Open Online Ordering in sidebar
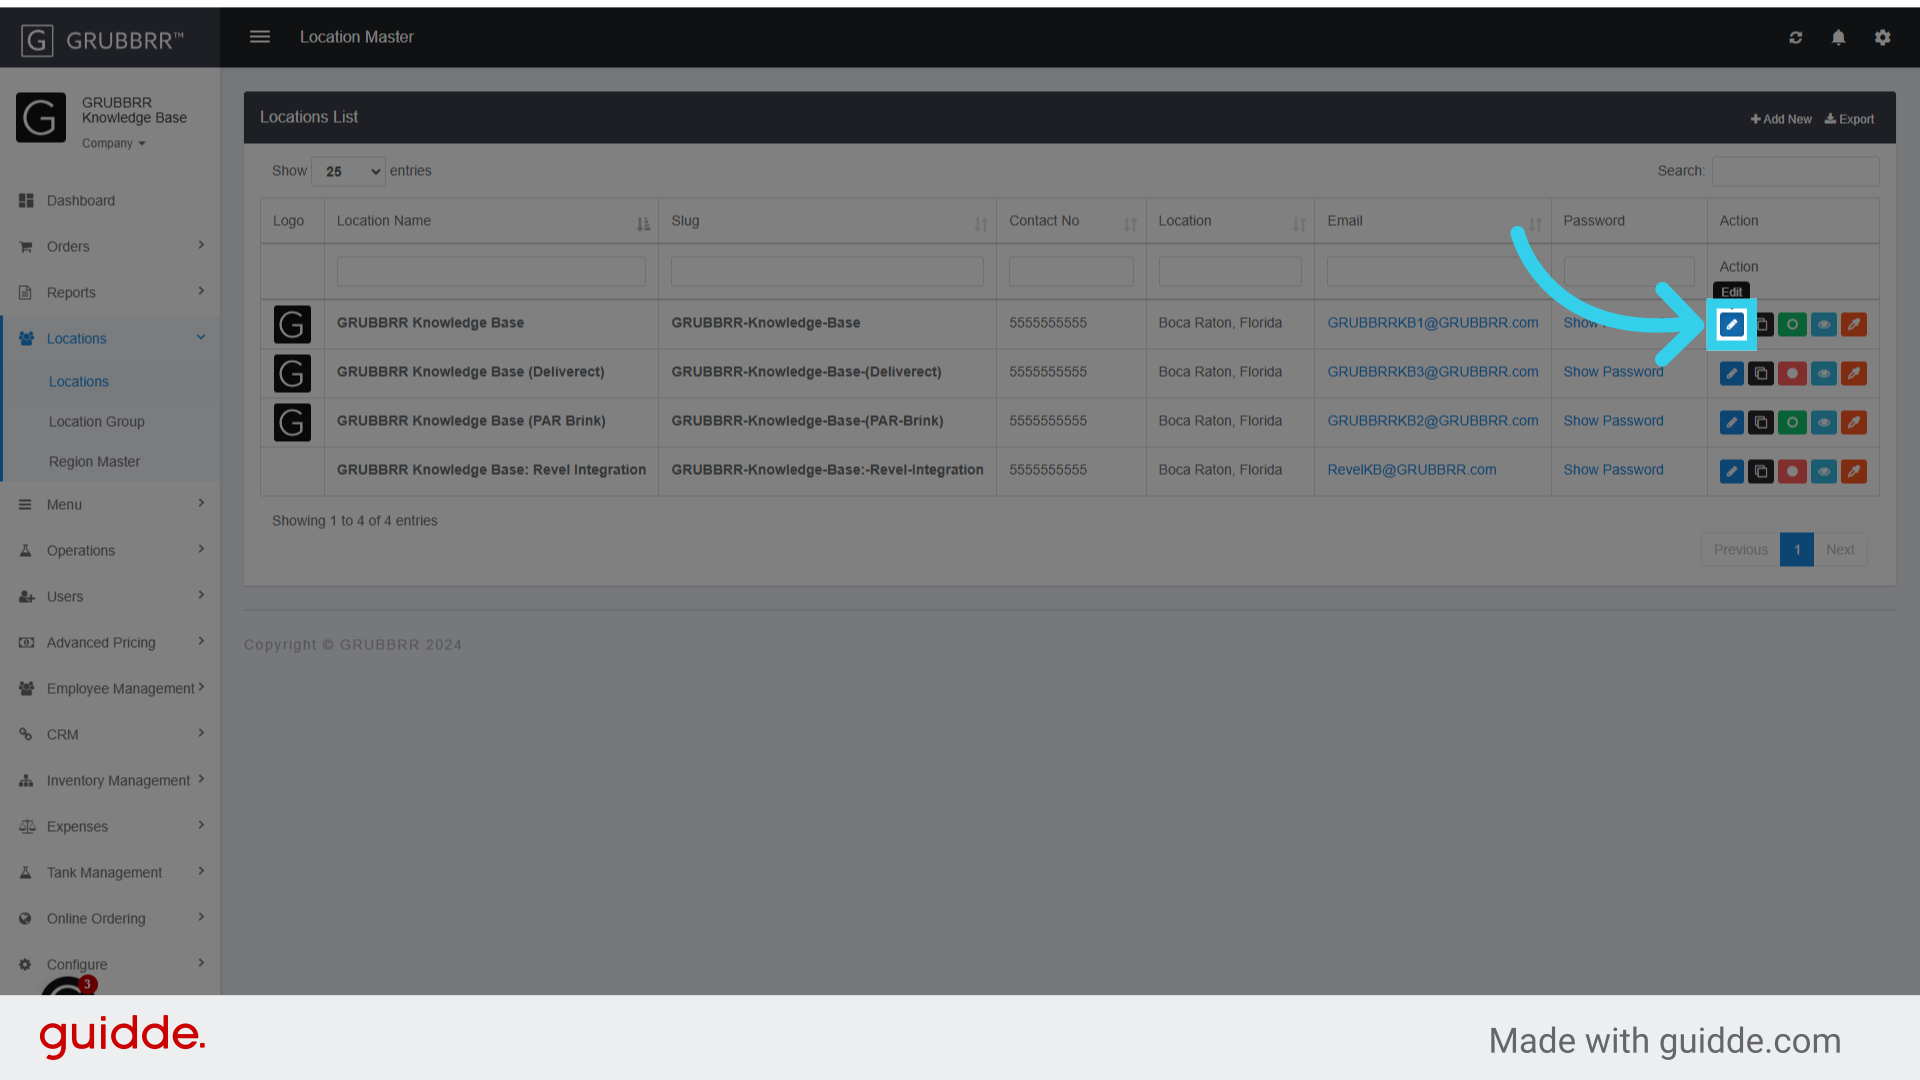Viewport: 1920px width, 1080px height. pyautogui.click(x=110, y=918)
